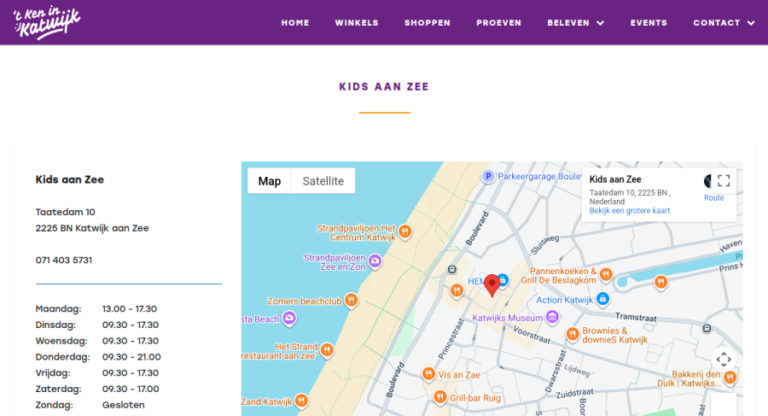Select the 2225 BN Katwijk aan Zee text

92,228
